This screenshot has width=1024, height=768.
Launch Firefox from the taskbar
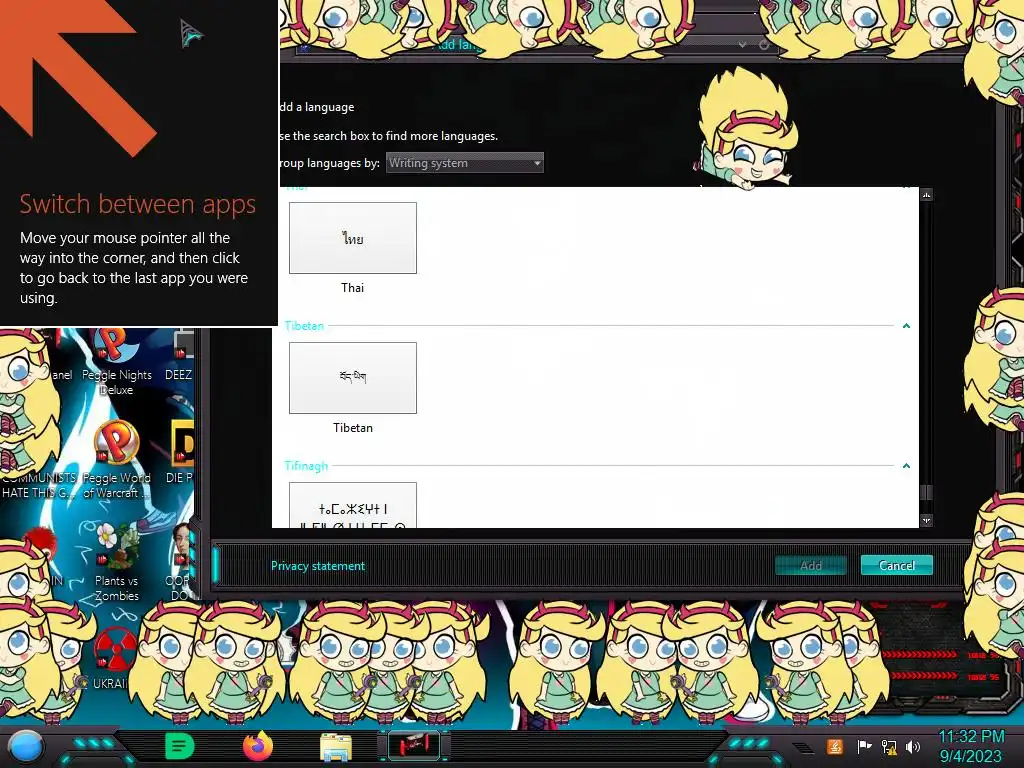[x=258, y=746]
